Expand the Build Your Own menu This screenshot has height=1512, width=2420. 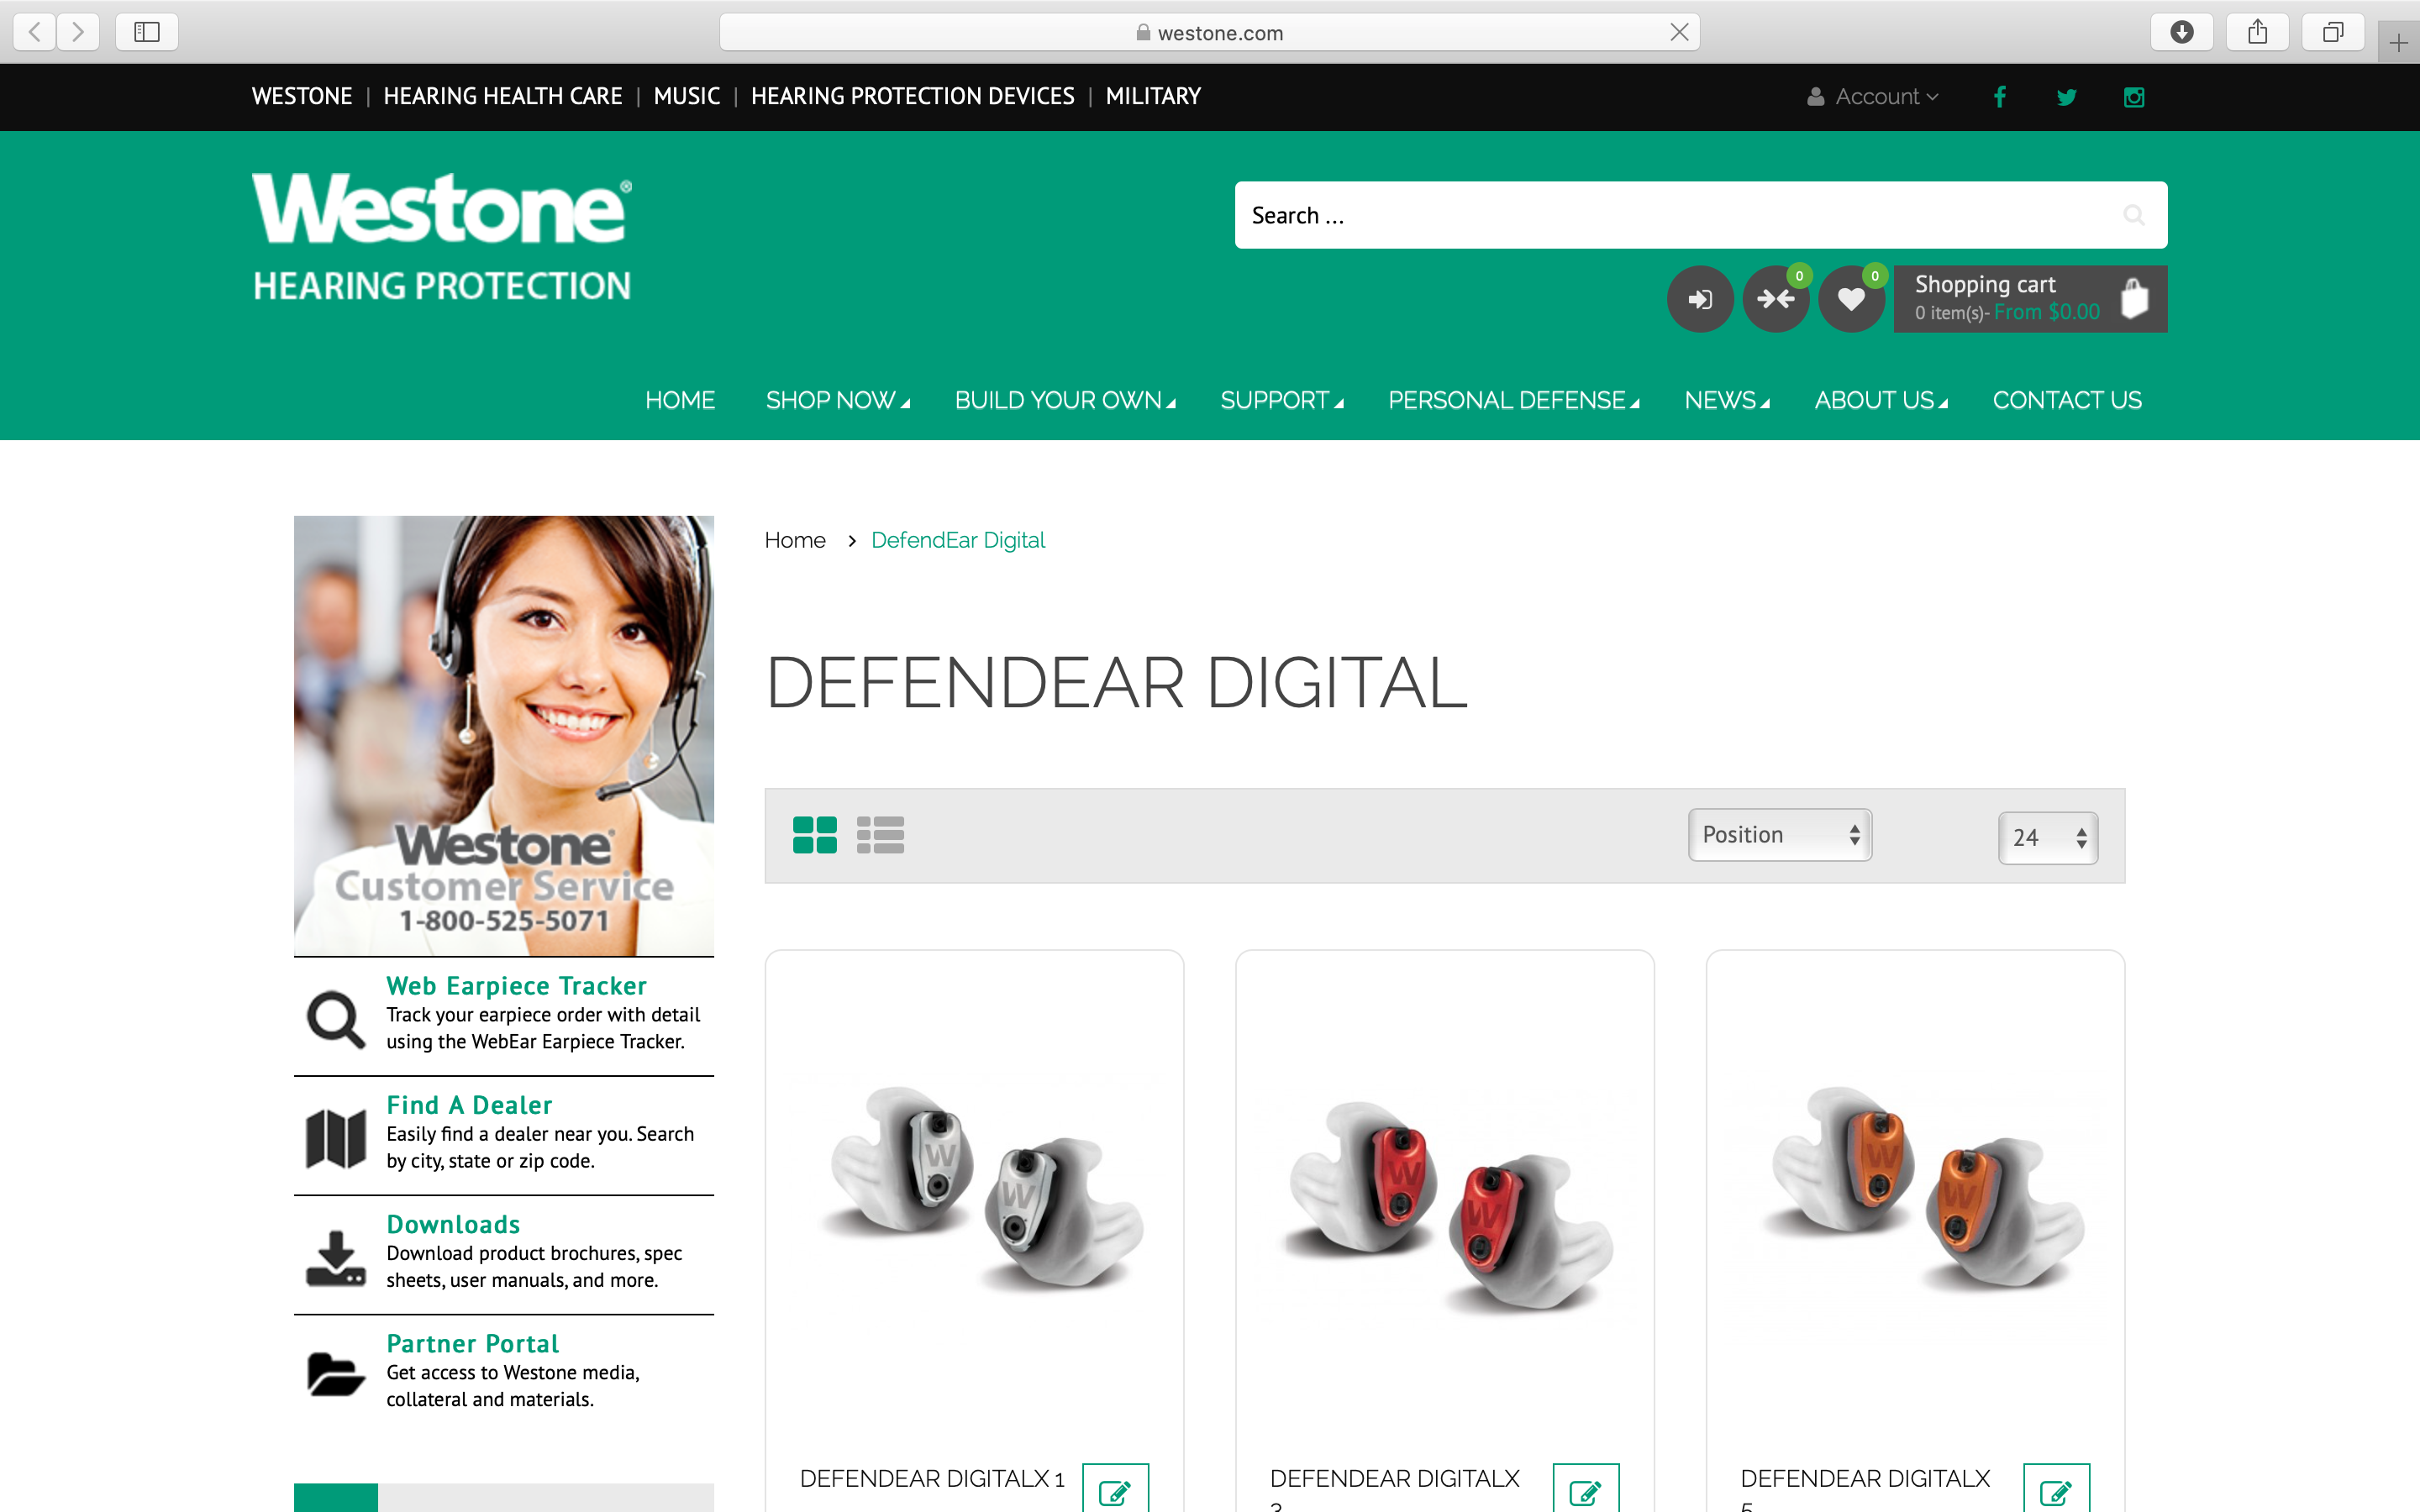click(x=1065, y=400)
